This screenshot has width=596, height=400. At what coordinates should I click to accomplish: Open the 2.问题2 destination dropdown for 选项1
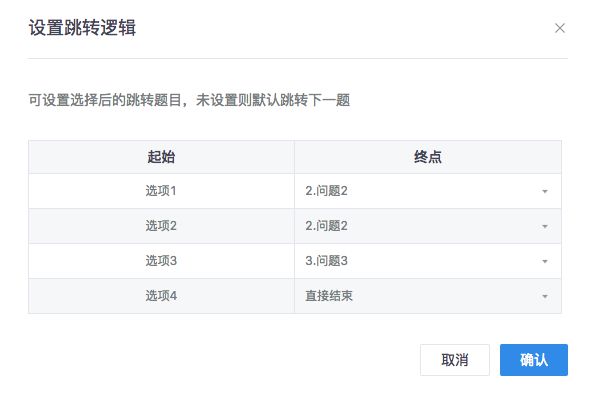(428, 191)
